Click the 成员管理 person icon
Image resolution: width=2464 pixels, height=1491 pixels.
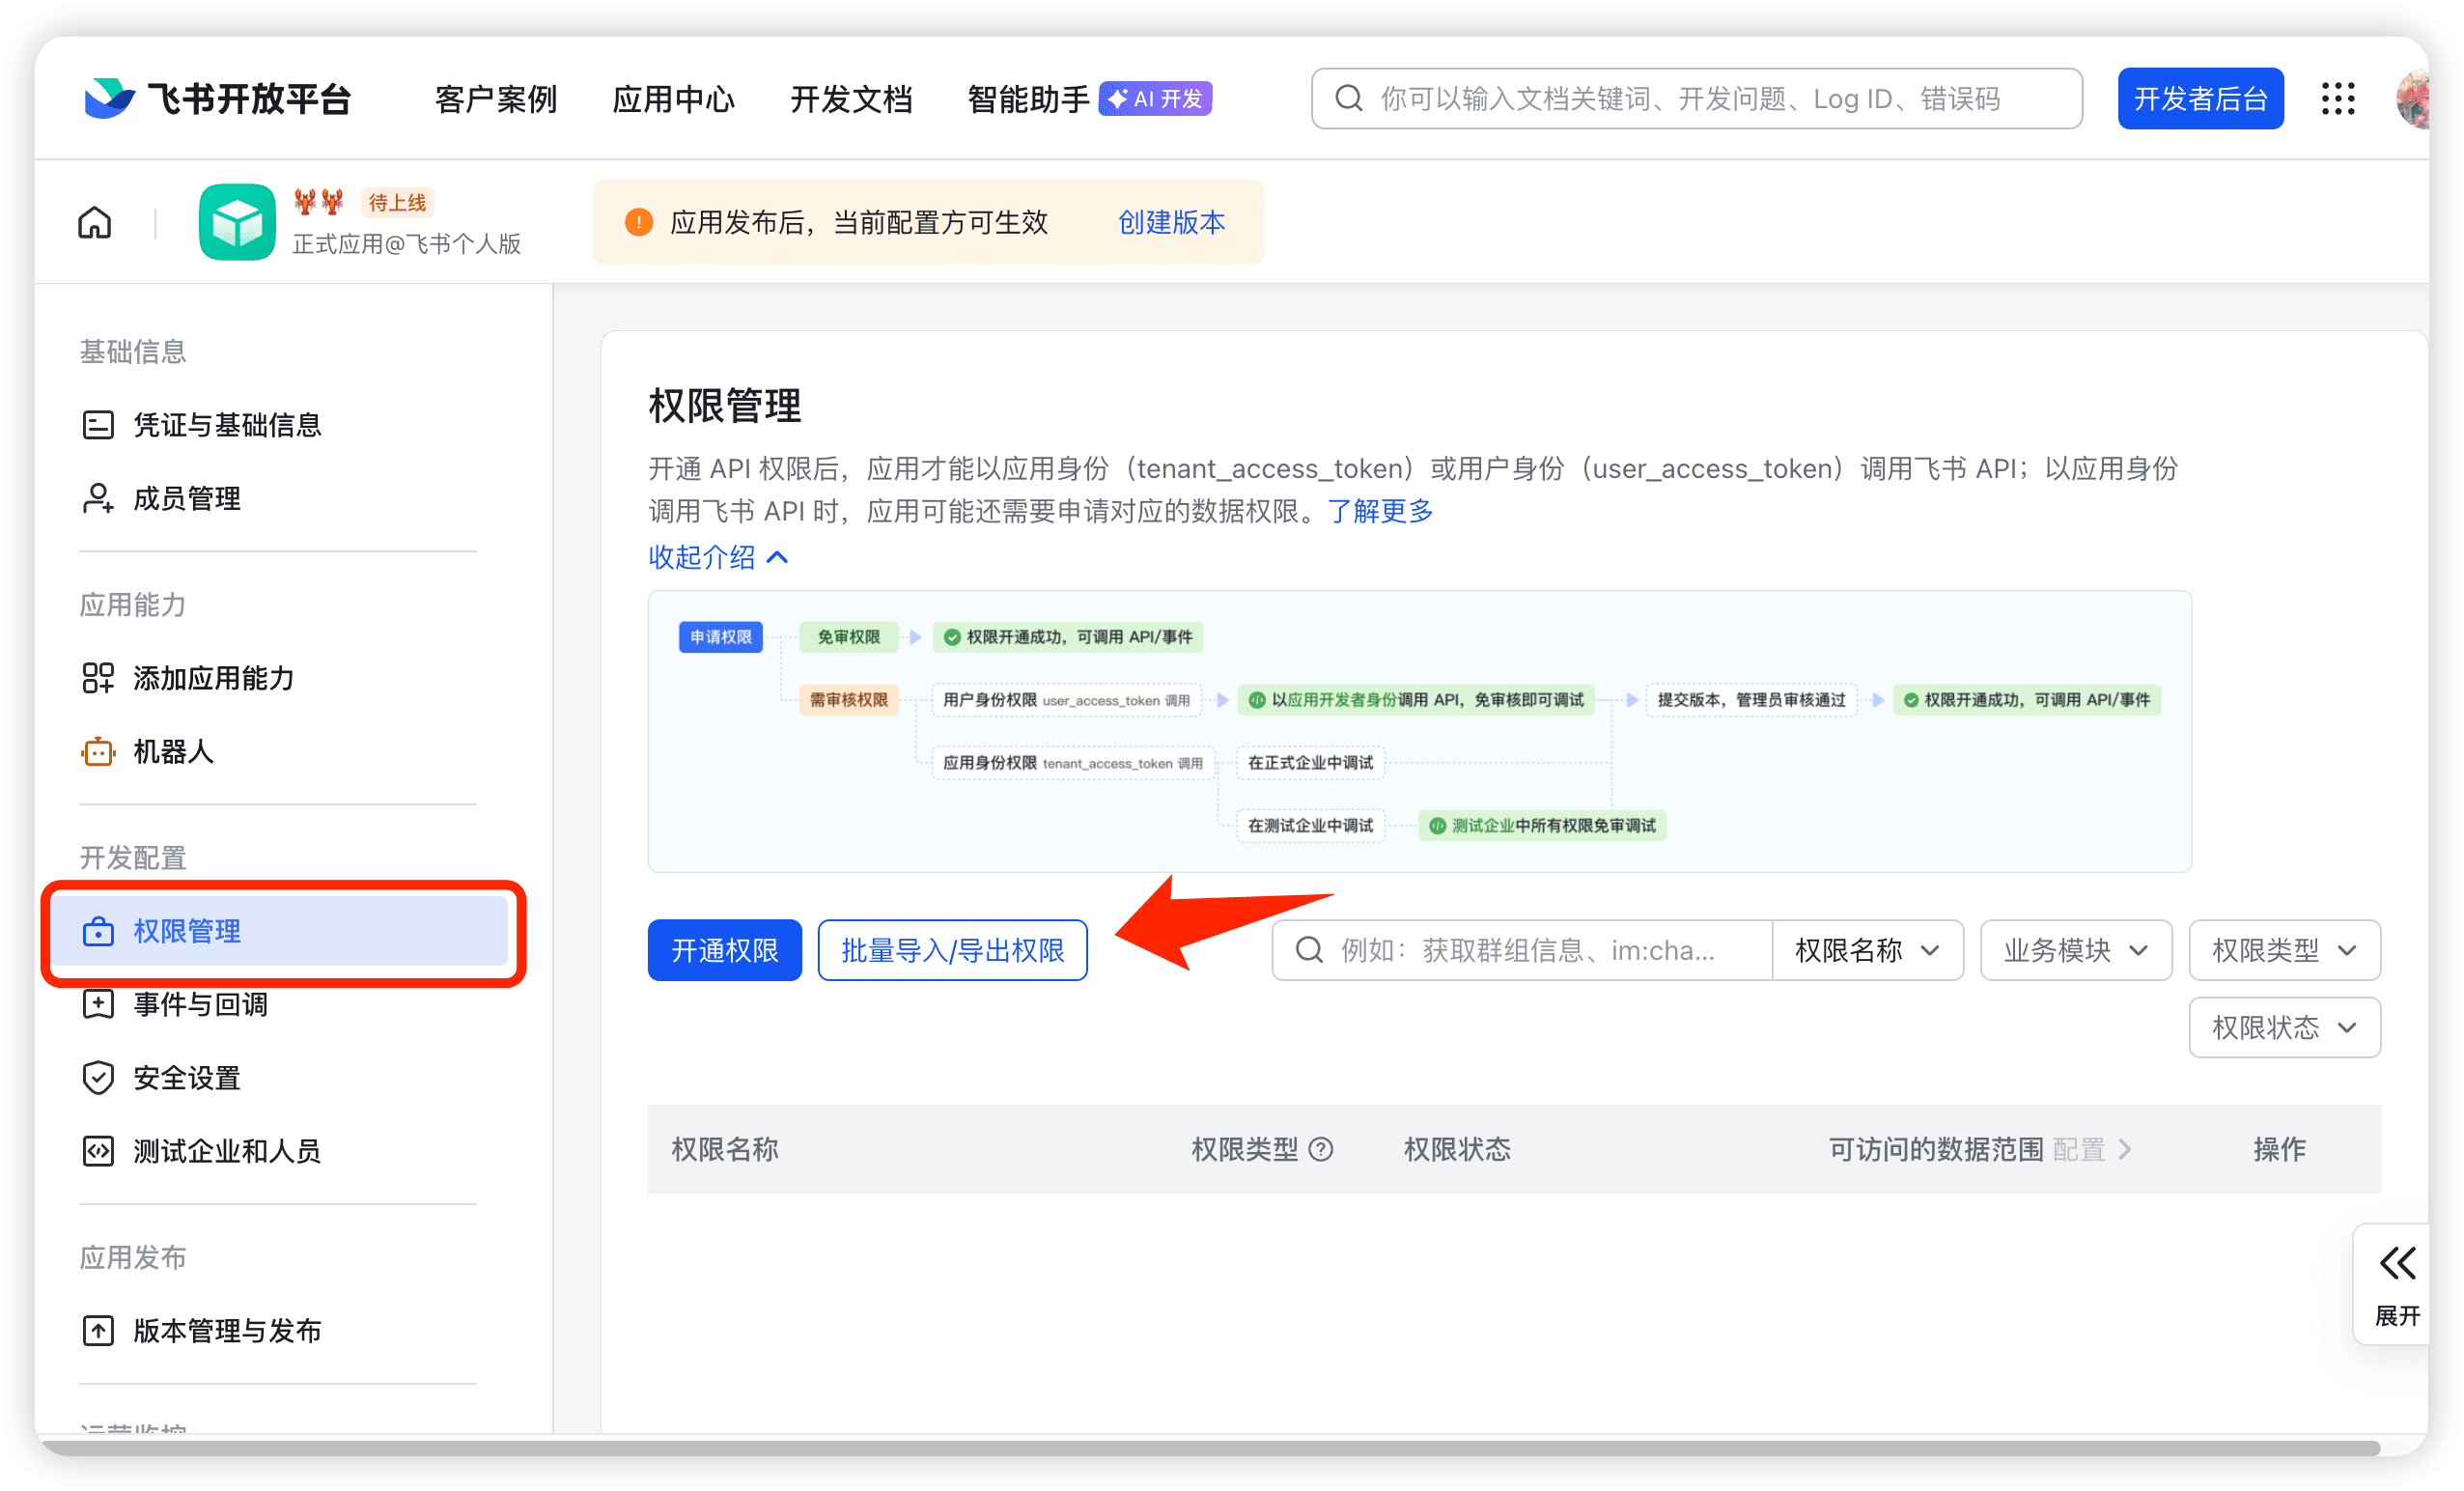98,498
